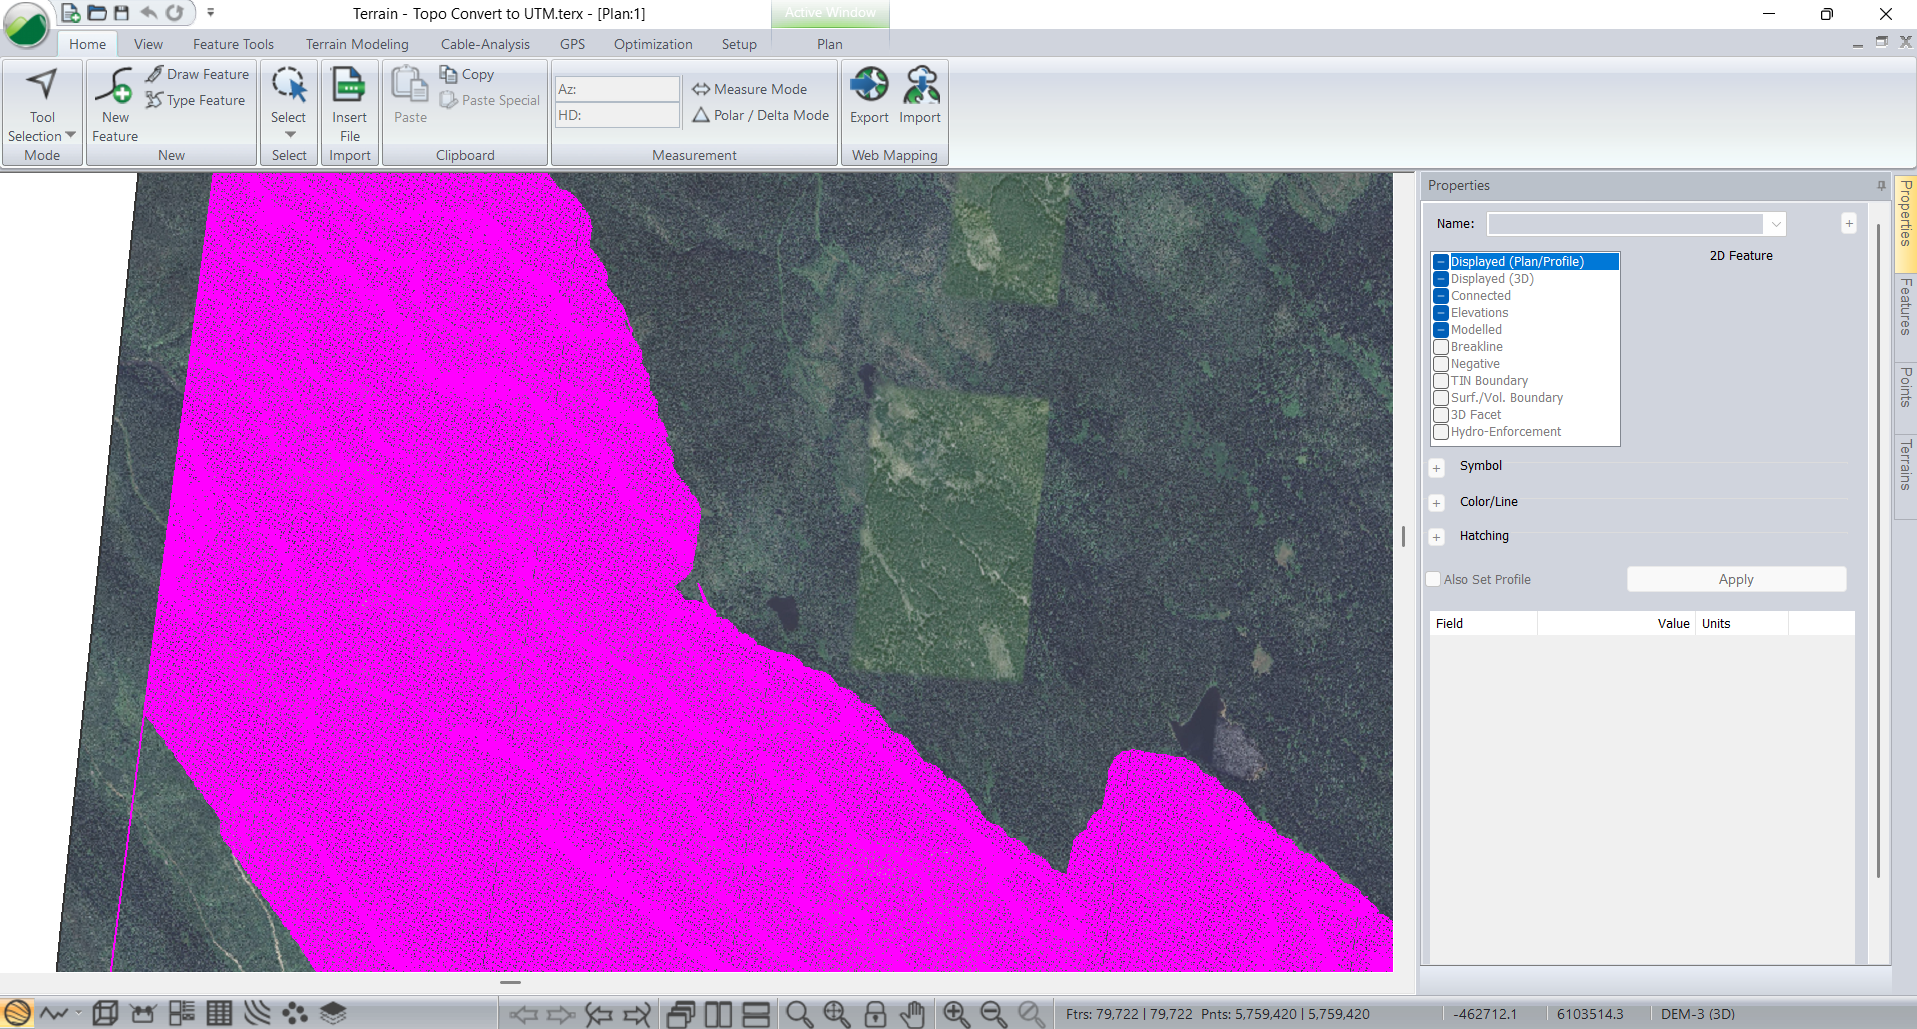Activate Measure Mode

(x=749, y=89)
